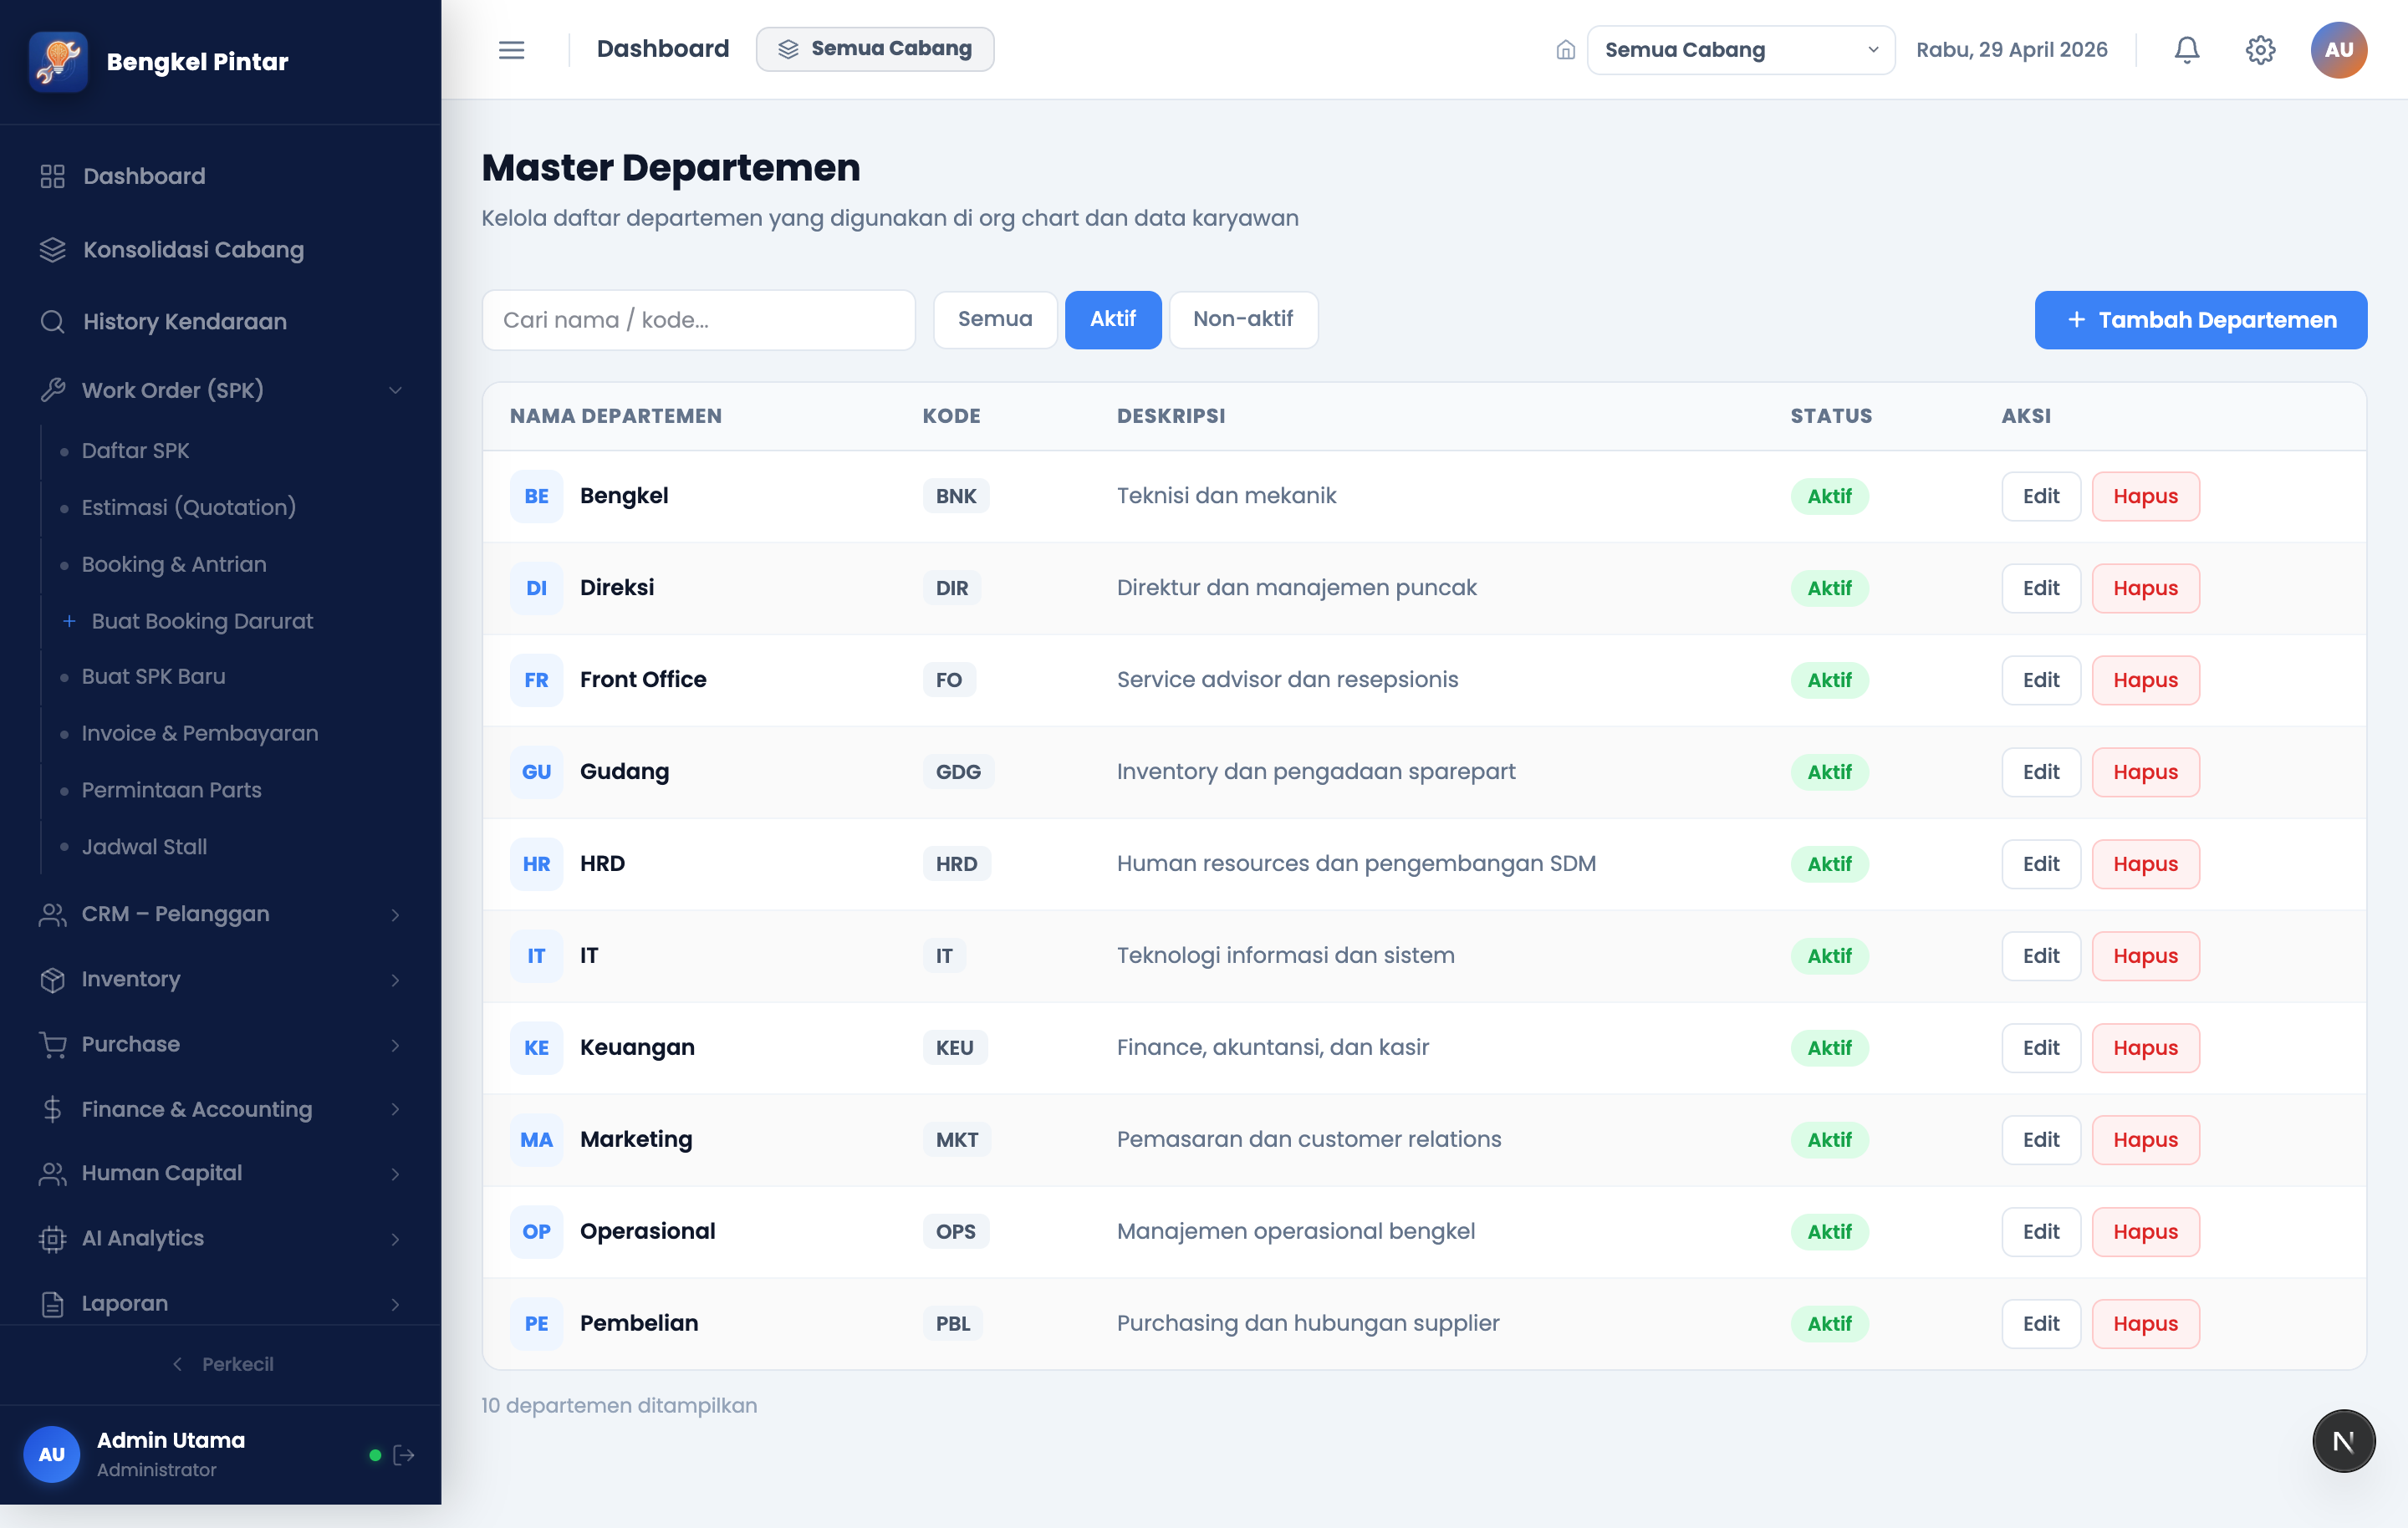Click the logout icon beside Admin Utama
This screenshot has height=1528, width=2408.
pos(404,1454)
